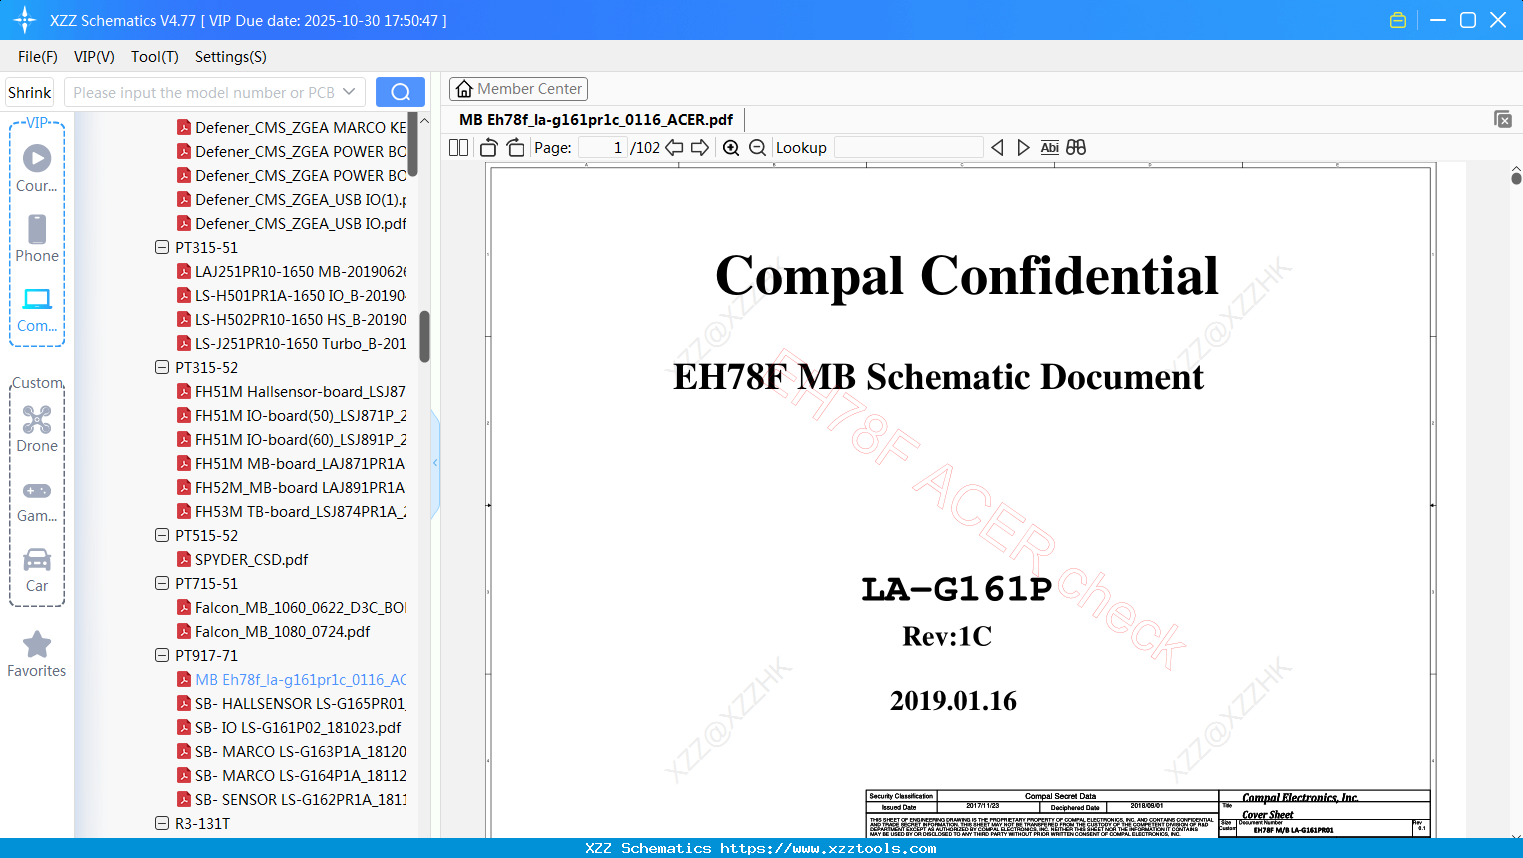
Task: Open Defener_CMS_ZGEA_USB IO.pdf
Action: coord(300,223)
